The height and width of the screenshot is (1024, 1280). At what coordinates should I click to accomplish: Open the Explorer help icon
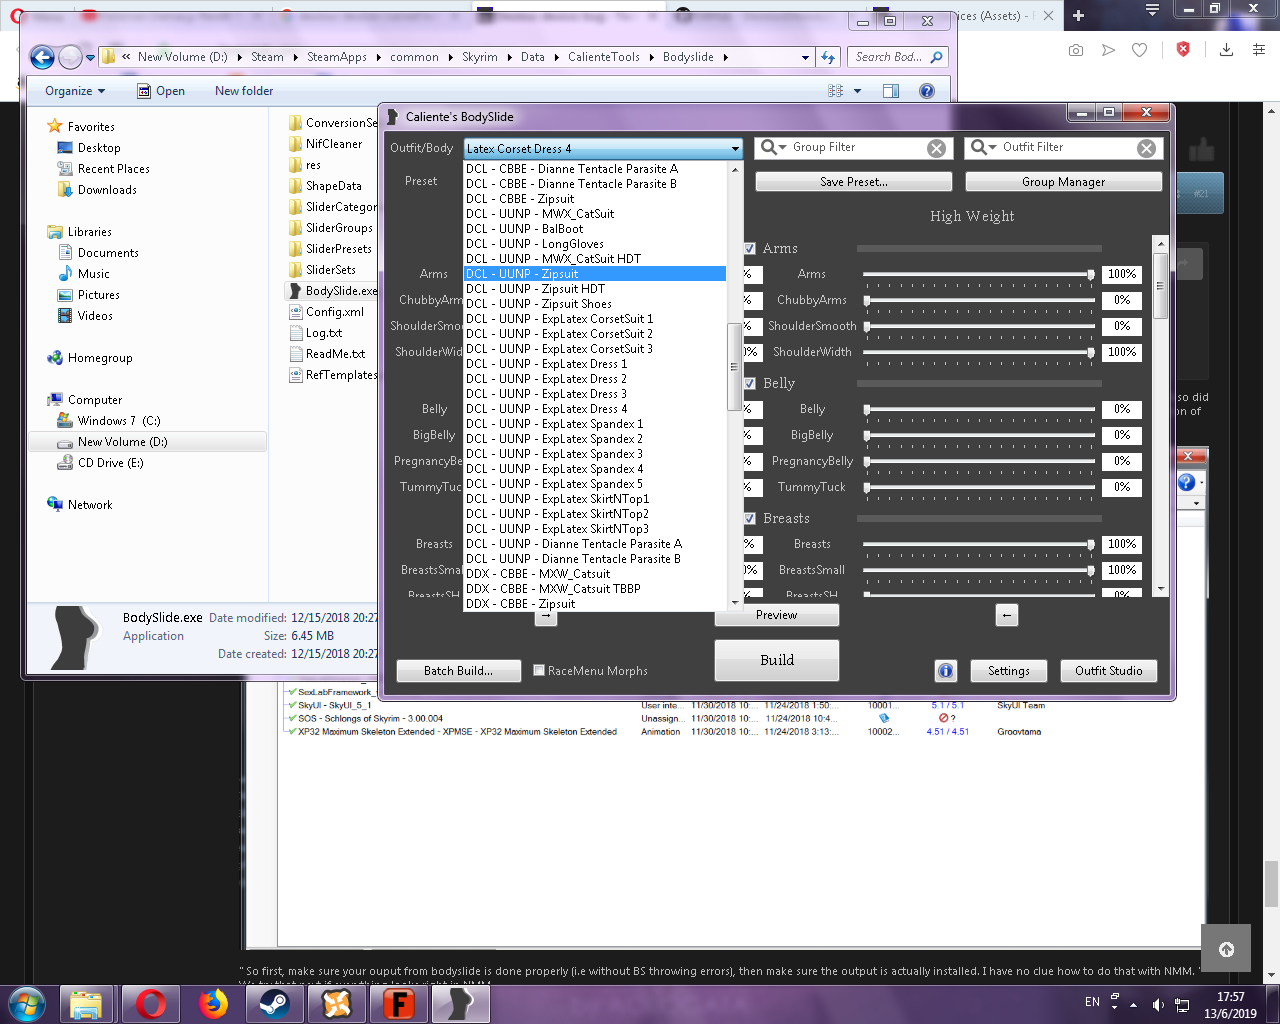click(x=927, y=91)
